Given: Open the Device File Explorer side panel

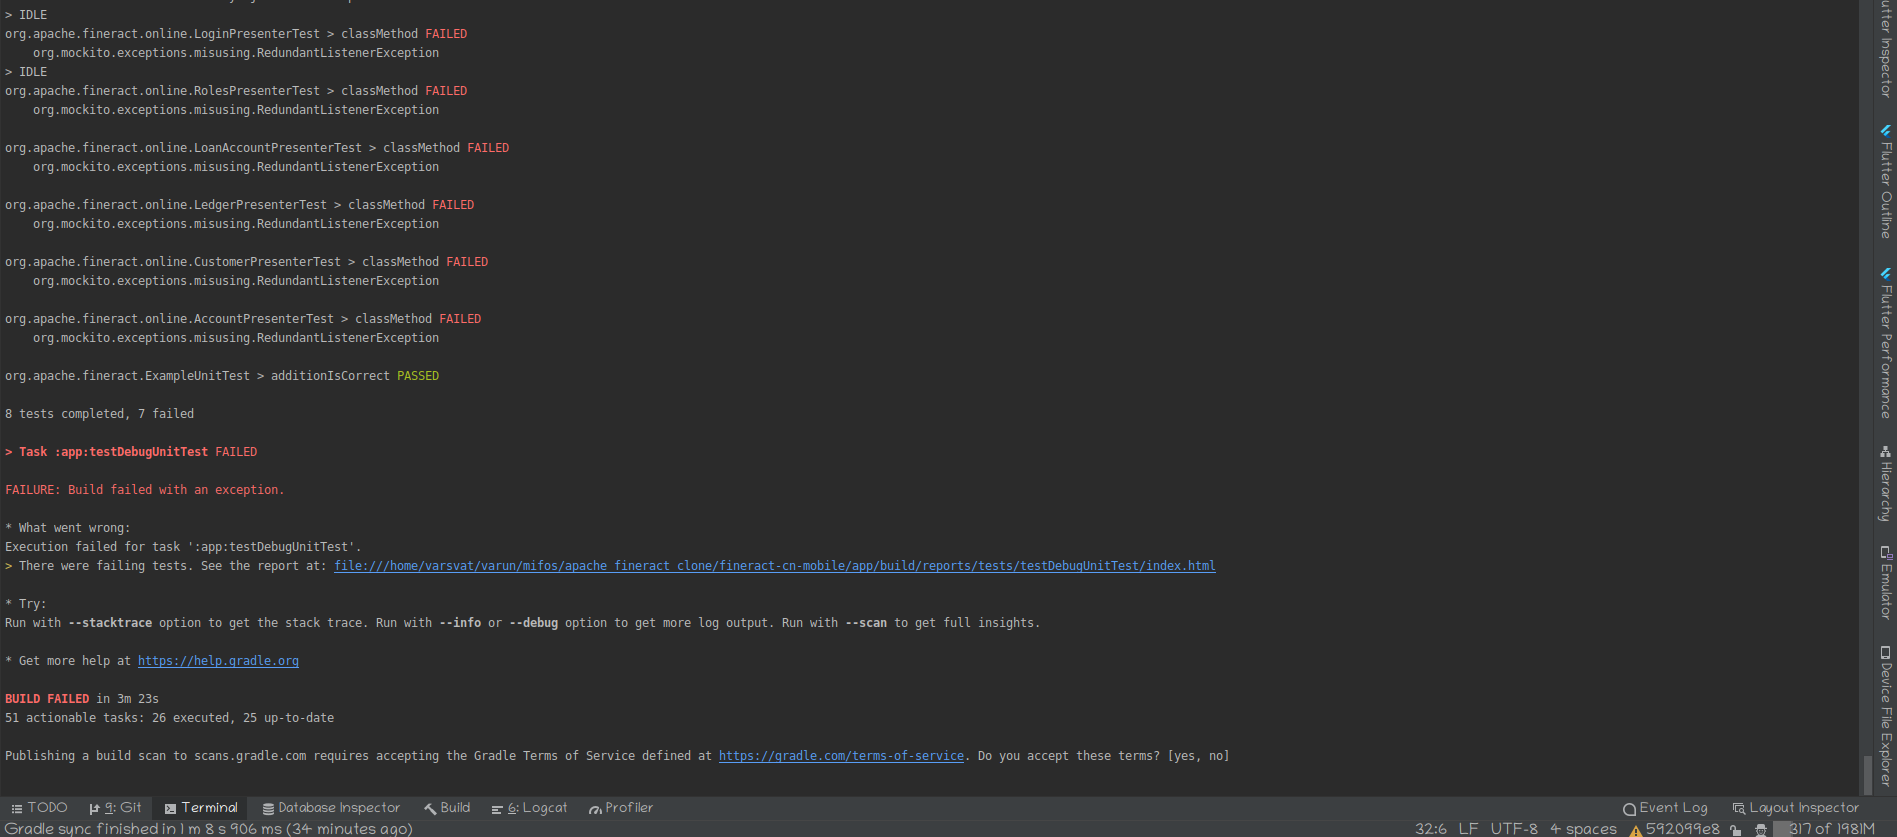Looking at the screenshot, I should click(1886, 716).
